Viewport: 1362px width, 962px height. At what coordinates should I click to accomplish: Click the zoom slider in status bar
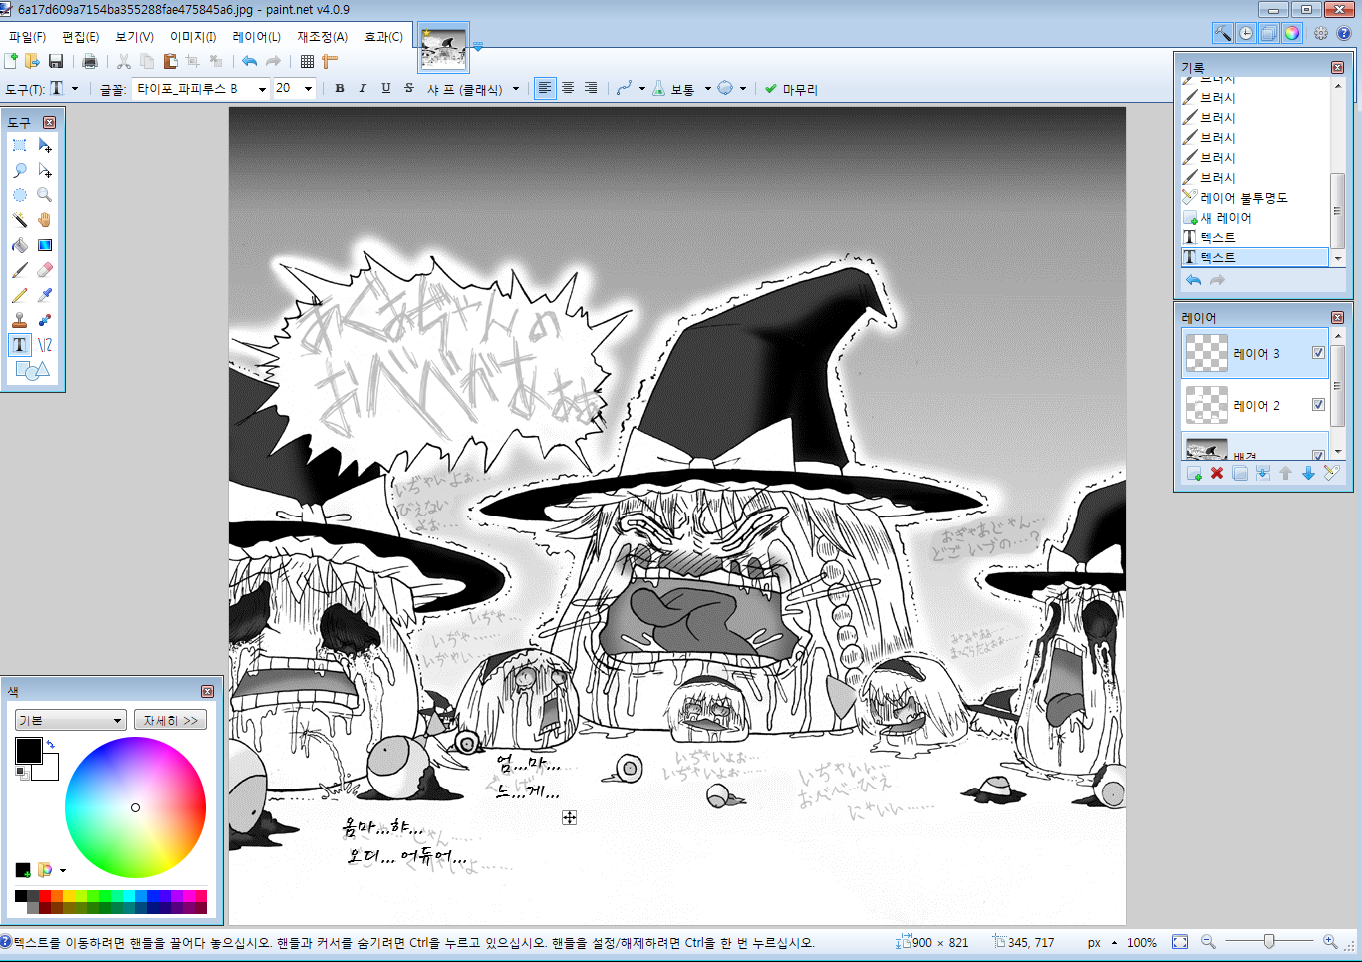[x=1269, y=941]
